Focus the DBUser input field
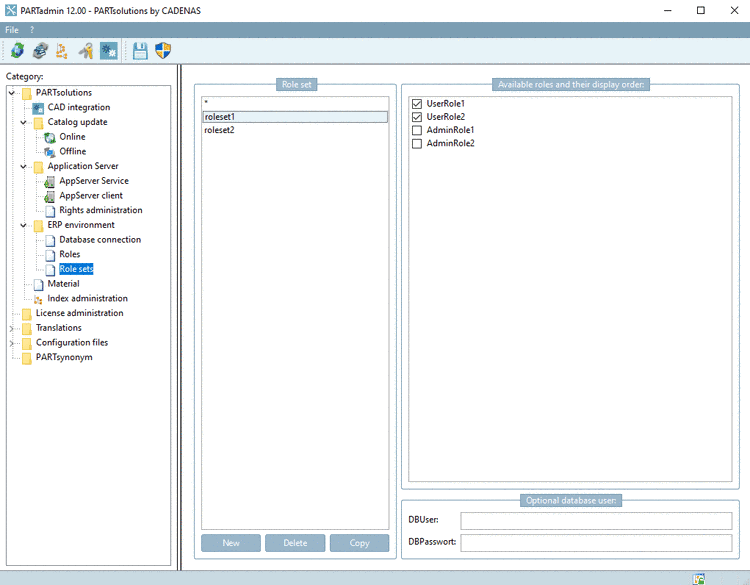 pyautogui.click(x=596, y=520)
